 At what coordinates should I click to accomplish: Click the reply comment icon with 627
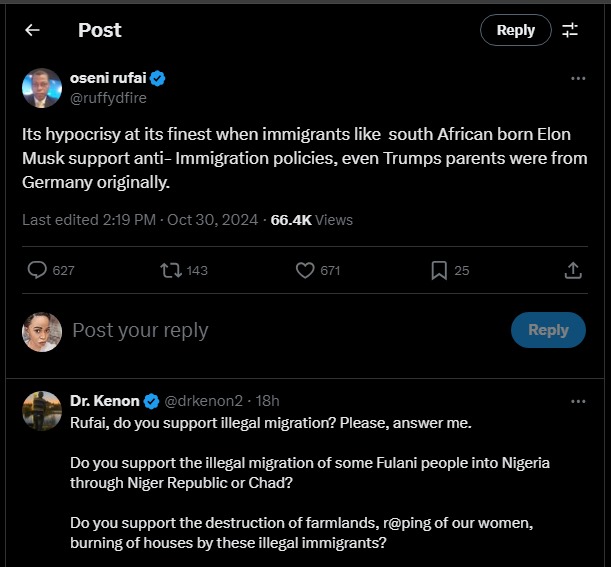click(x=38, y=270)
